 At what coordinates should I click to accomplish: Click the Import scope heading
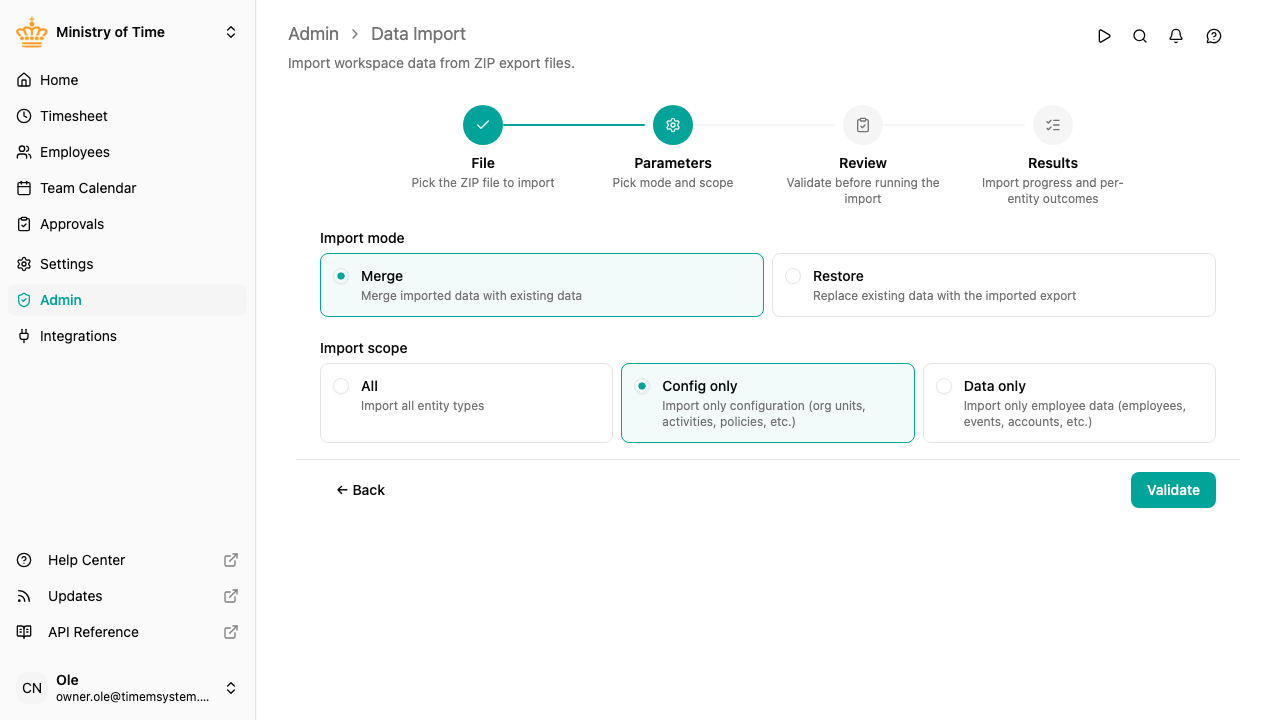pos(364,348)
